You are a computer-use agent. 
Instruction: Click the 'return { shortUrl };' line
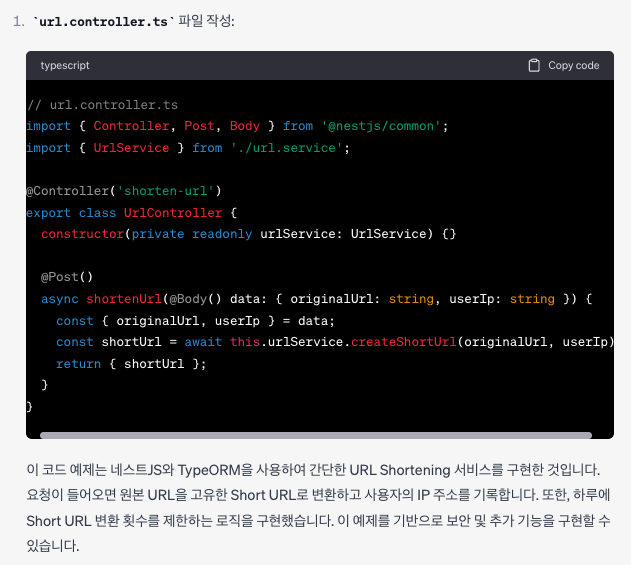tap(131, 364)
